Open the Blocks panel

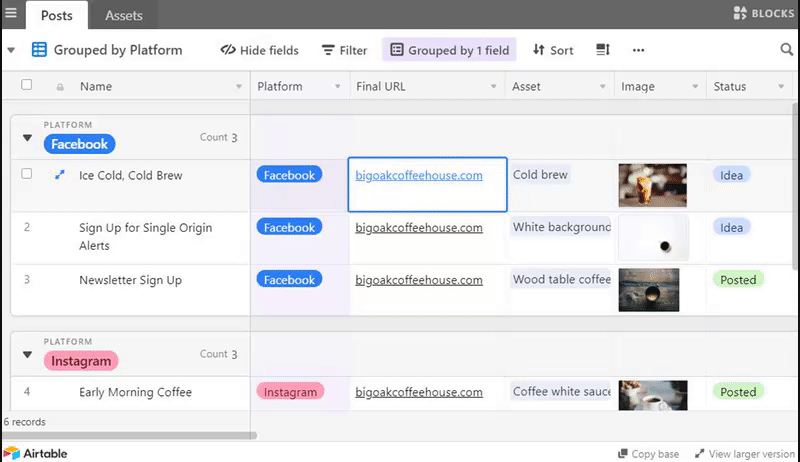[x=763, y=14]
